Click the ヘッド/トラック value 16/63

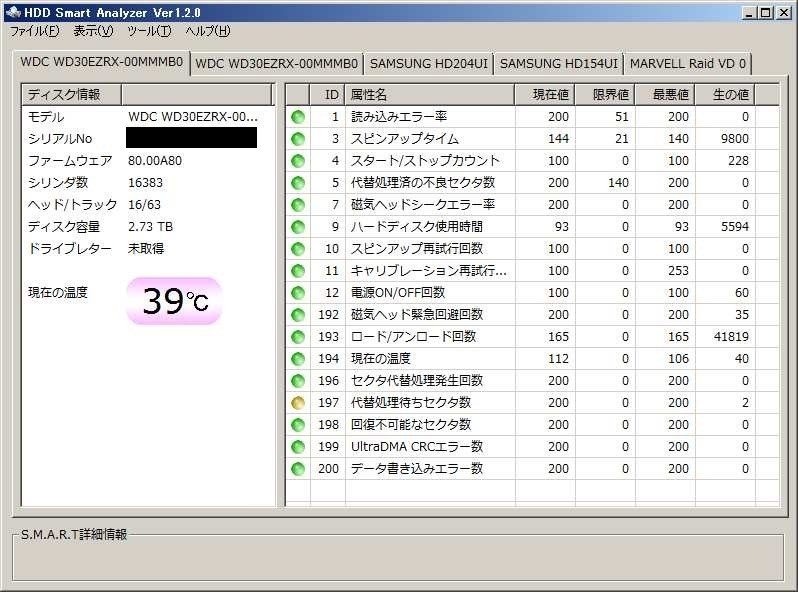coord(144,205)
